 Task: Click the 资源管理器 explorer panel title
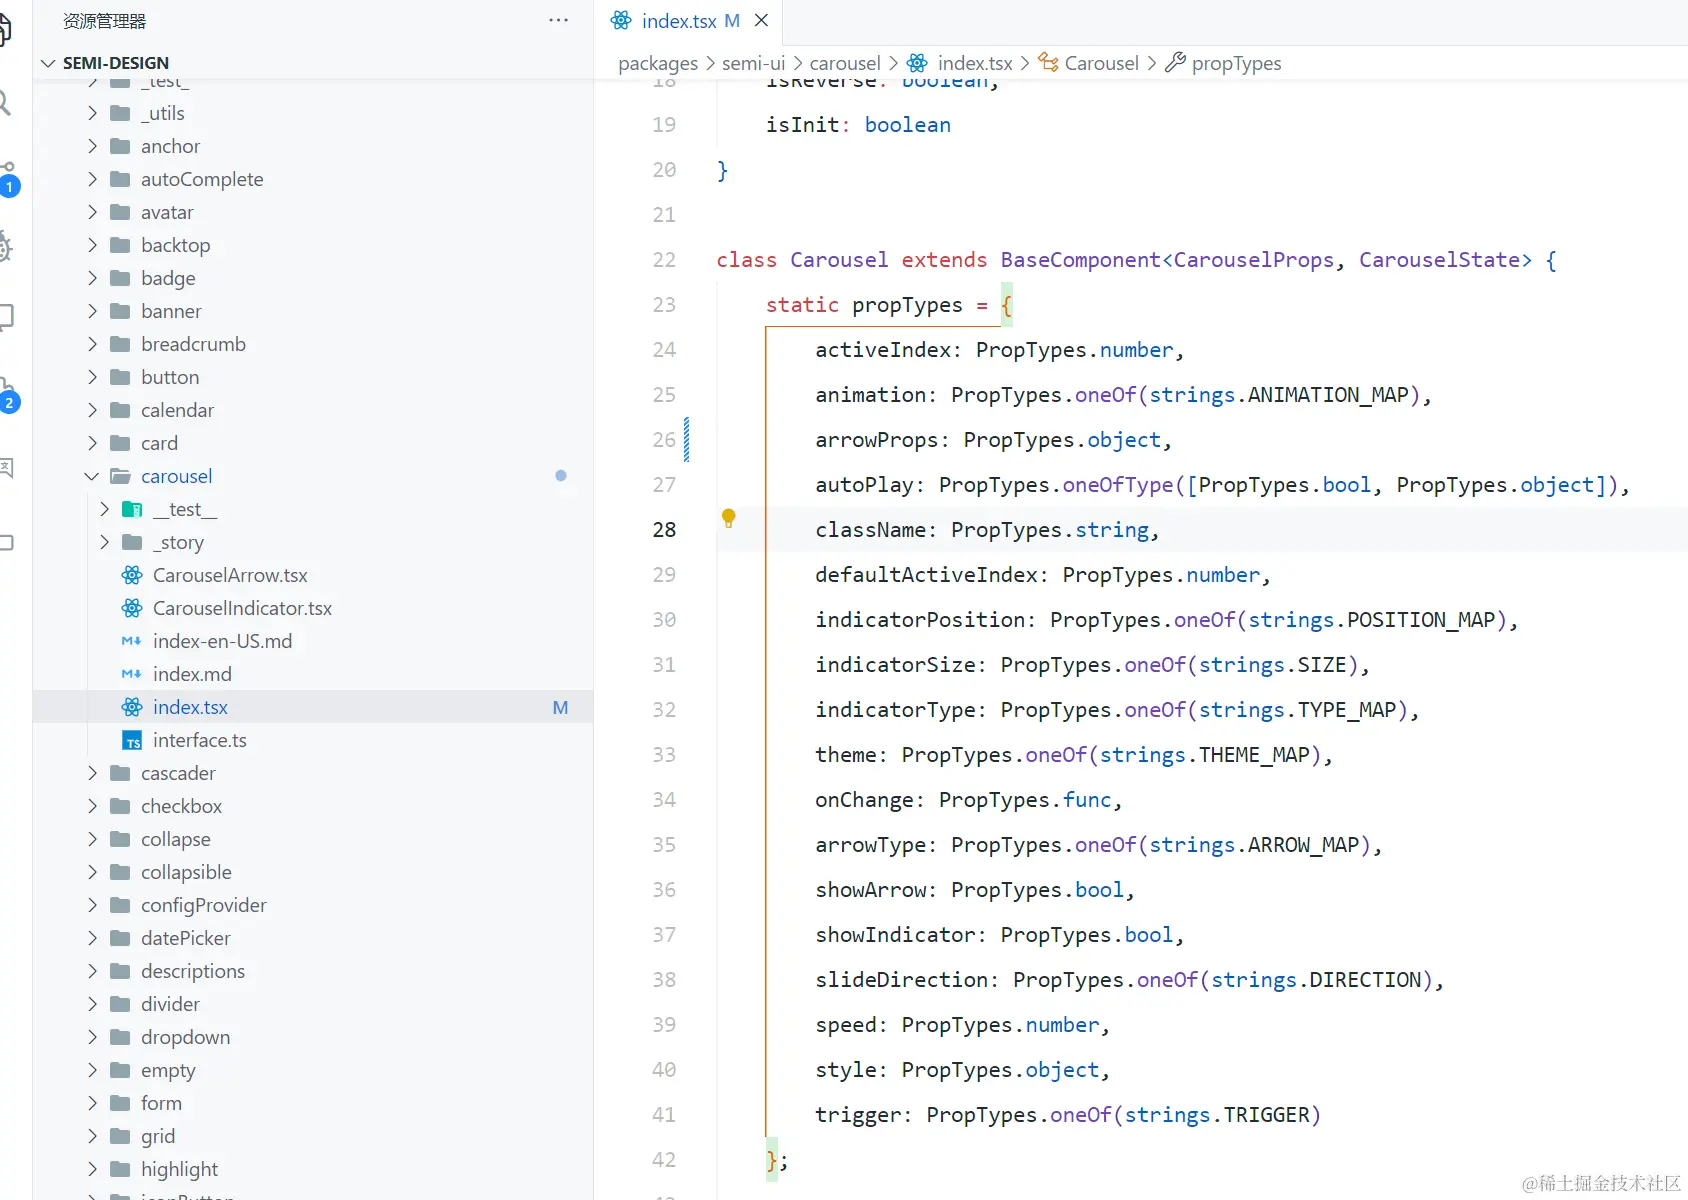[104, 21]
